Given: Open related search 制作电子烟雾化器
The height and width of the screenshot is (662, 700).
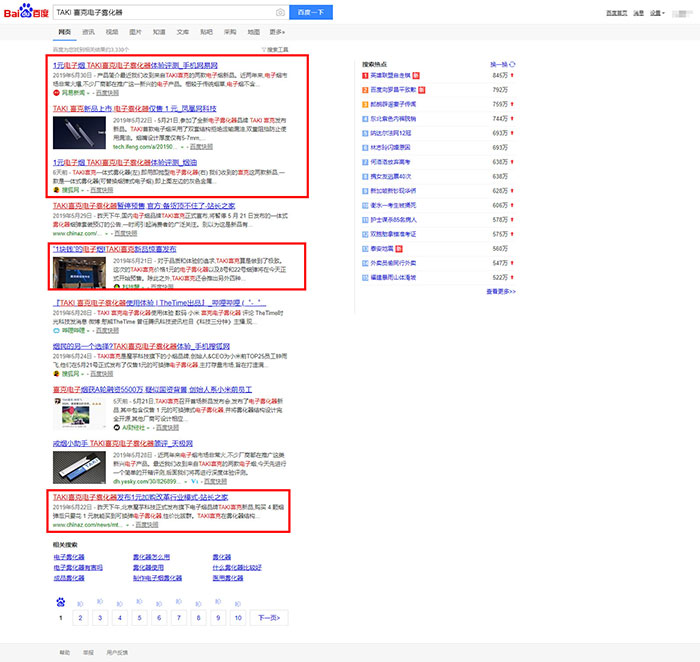Looking at the screenshot, I should (158, 578).
